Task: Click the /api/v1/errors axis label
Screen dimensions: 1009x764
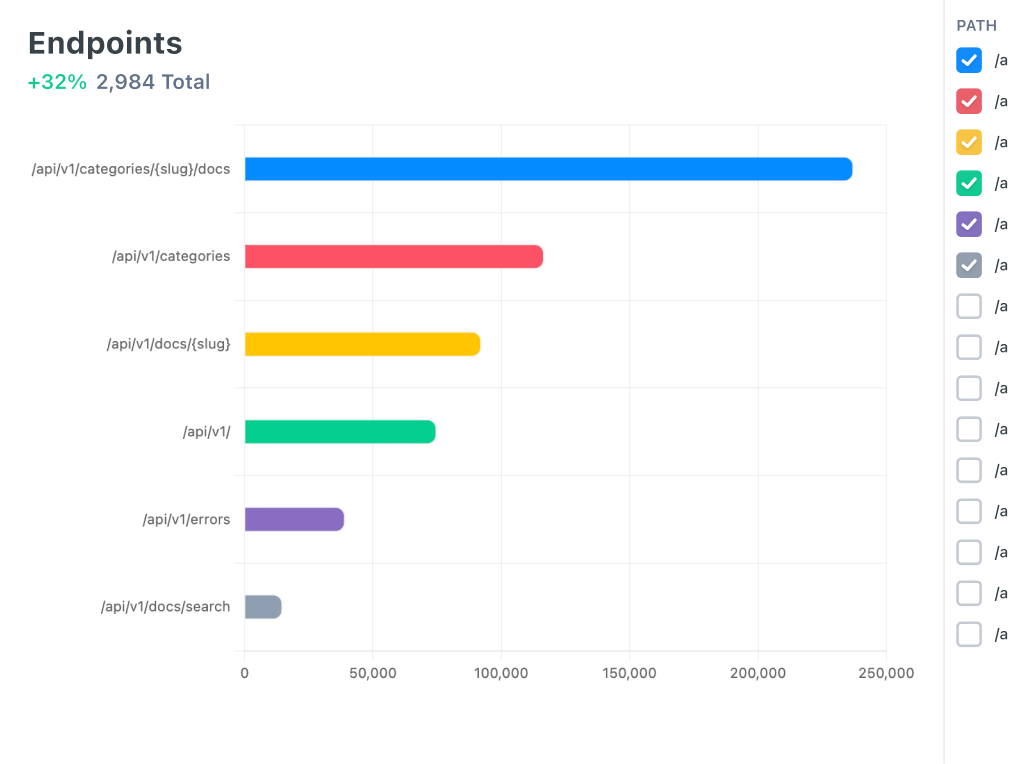Action: point(186,520)
